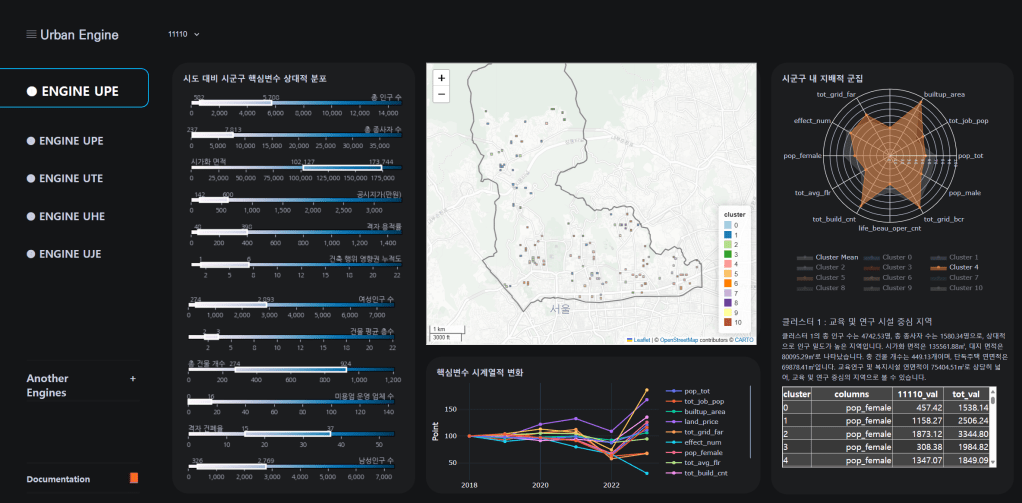
Task: Click the data table's vertical scrollbar
Action: click(991, 425)
